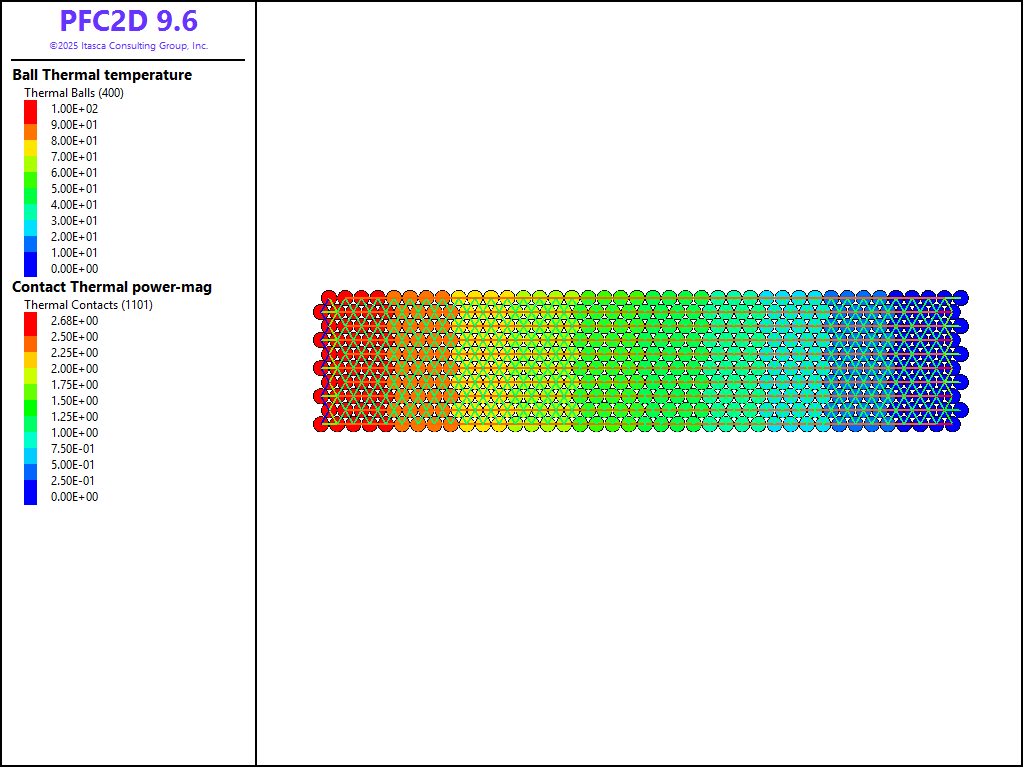
Task: Select the 2.00E+00 power-mag color swatch
Action: coord(31,369)
